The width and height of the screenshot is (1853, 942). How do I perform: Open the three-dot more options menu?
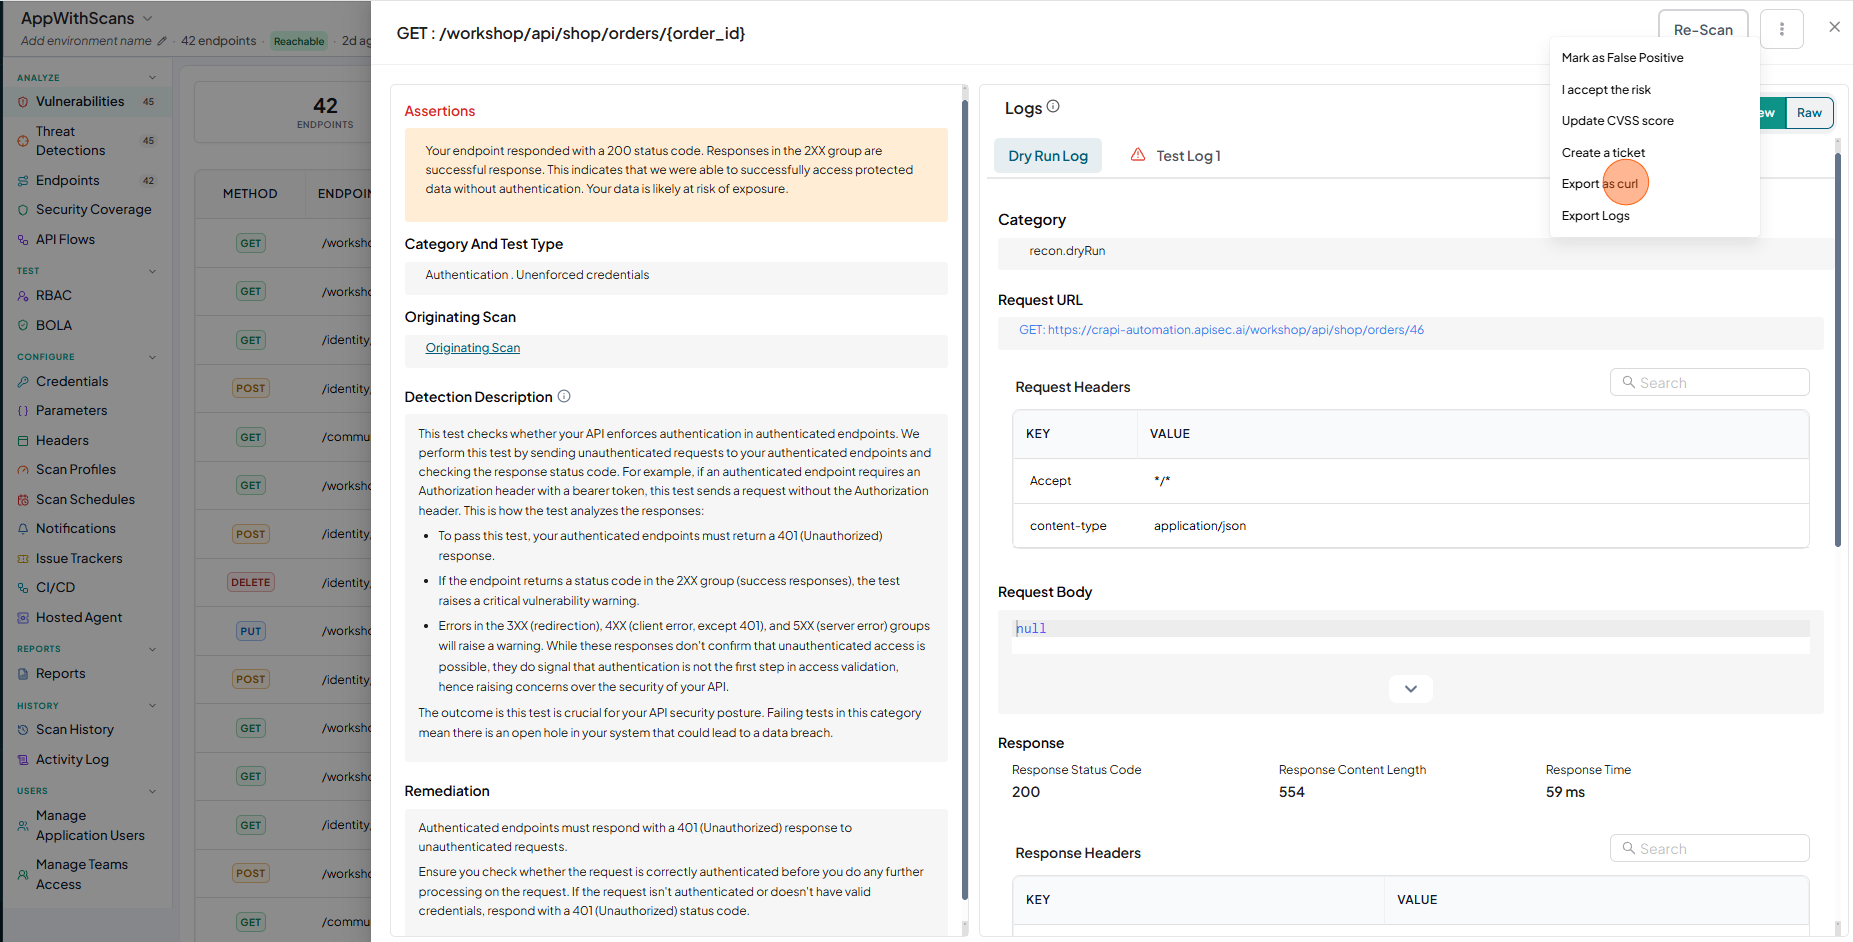point(1781,29)
